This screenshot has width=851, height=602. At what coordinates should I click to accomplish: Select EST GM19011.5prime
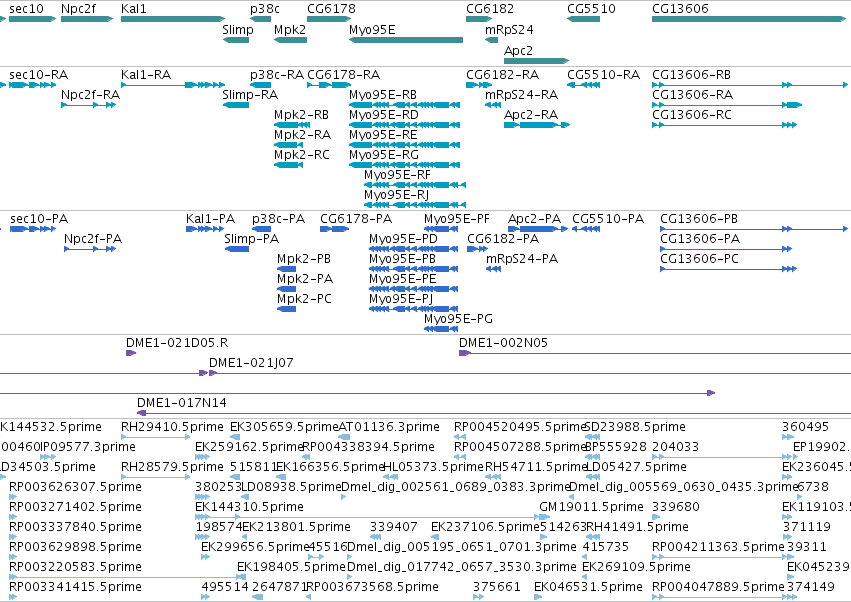click(x=592, y=507)
